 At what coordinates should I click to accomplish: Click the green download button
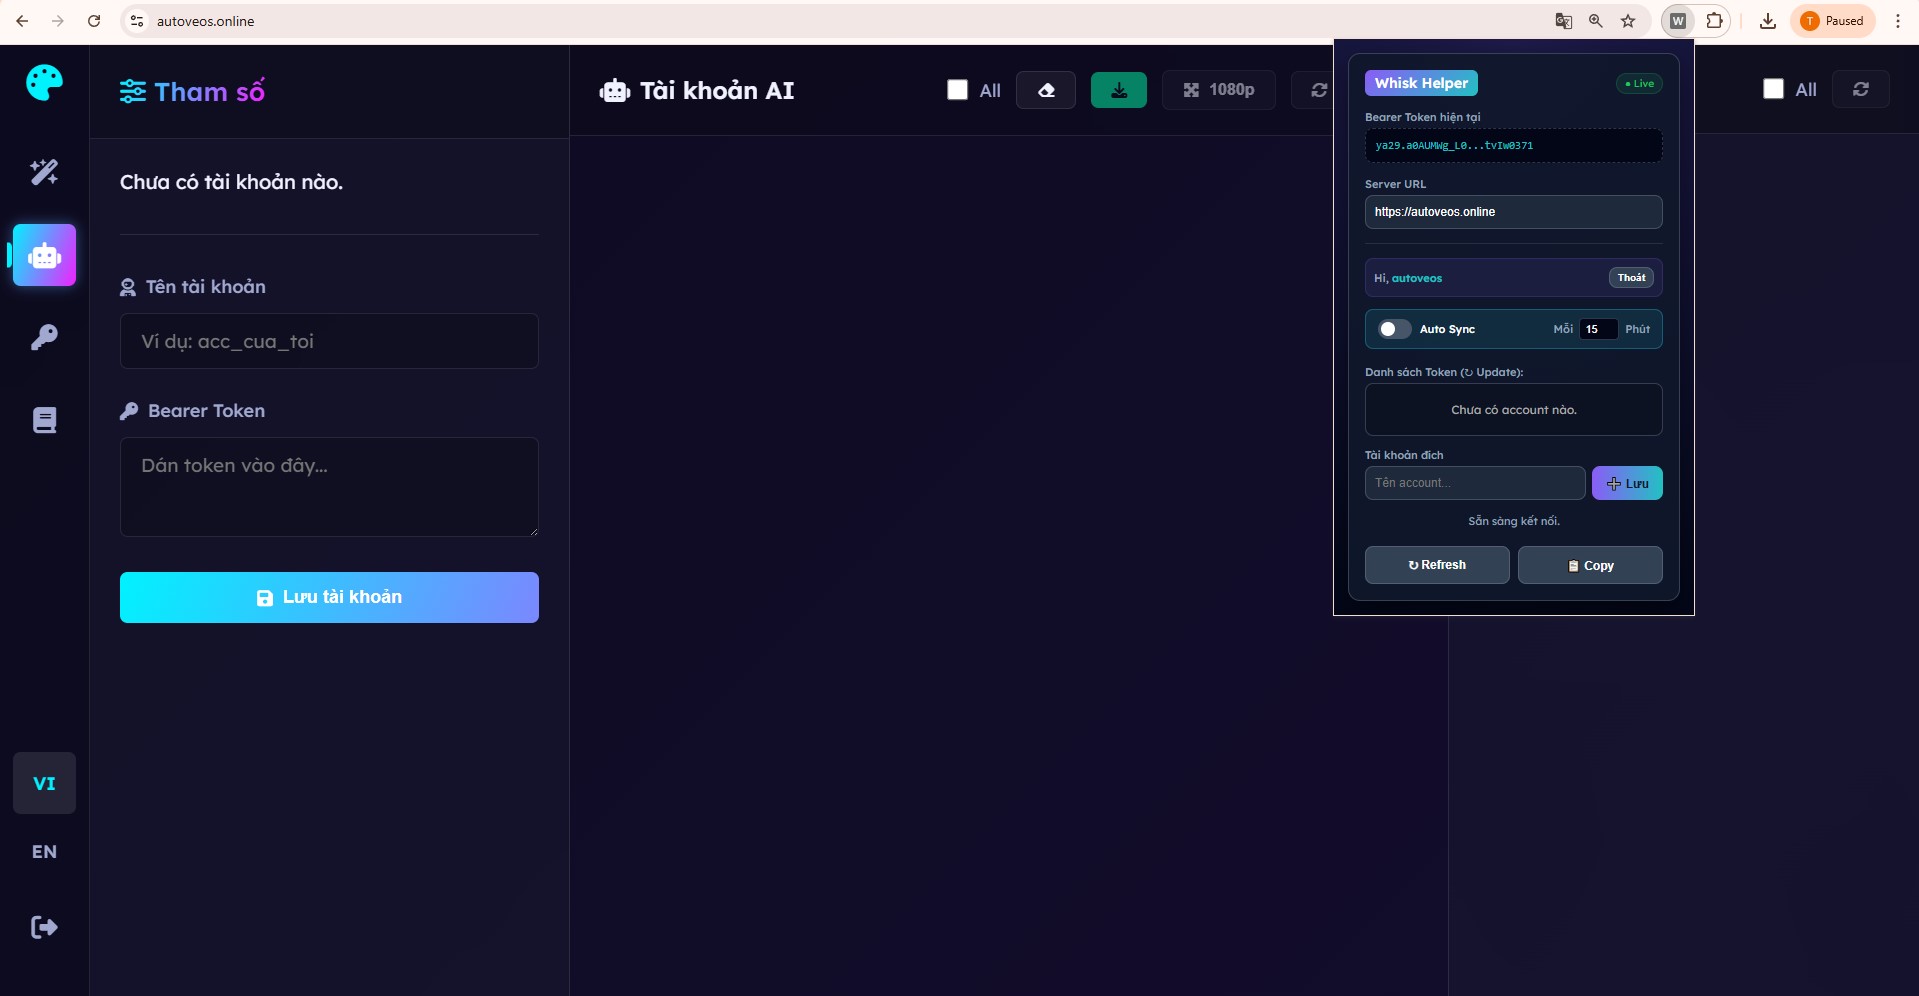pyautogui.click(x=1118, y=90)
